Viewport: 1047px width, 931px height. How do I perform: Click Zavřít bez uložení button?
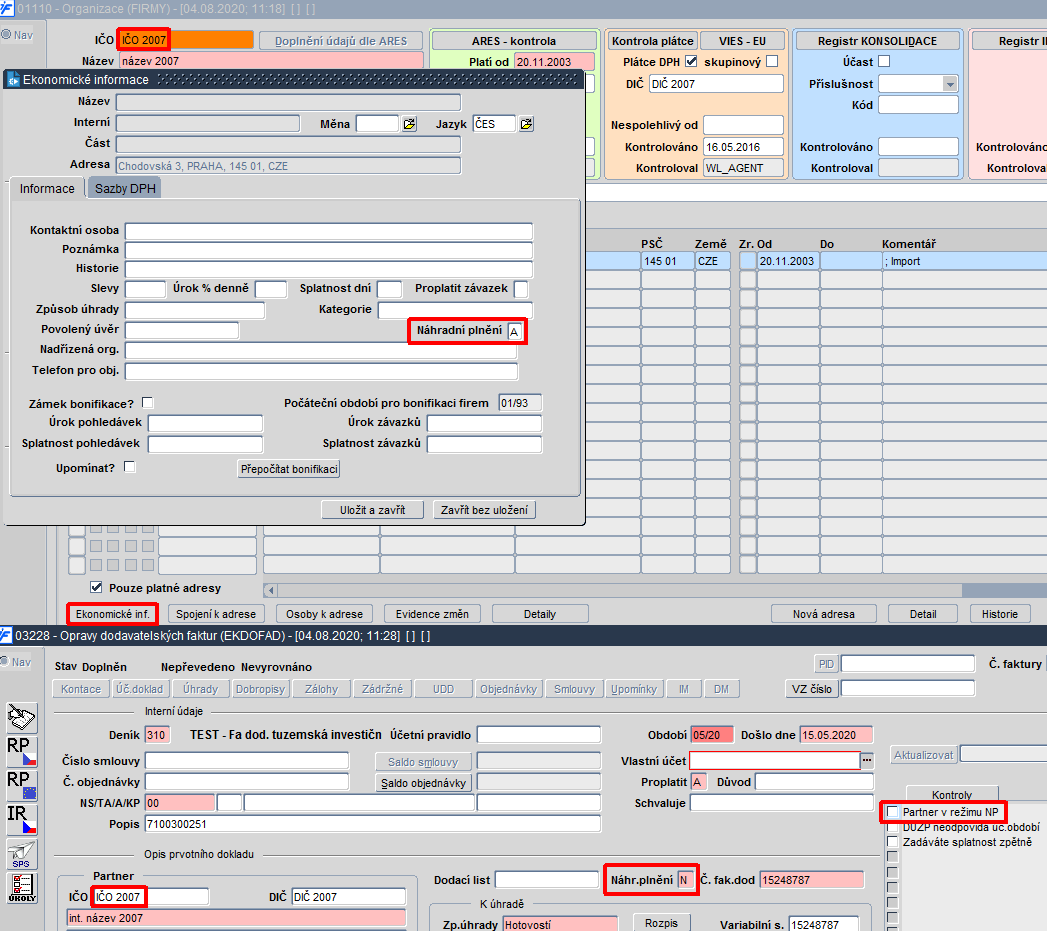484,510
